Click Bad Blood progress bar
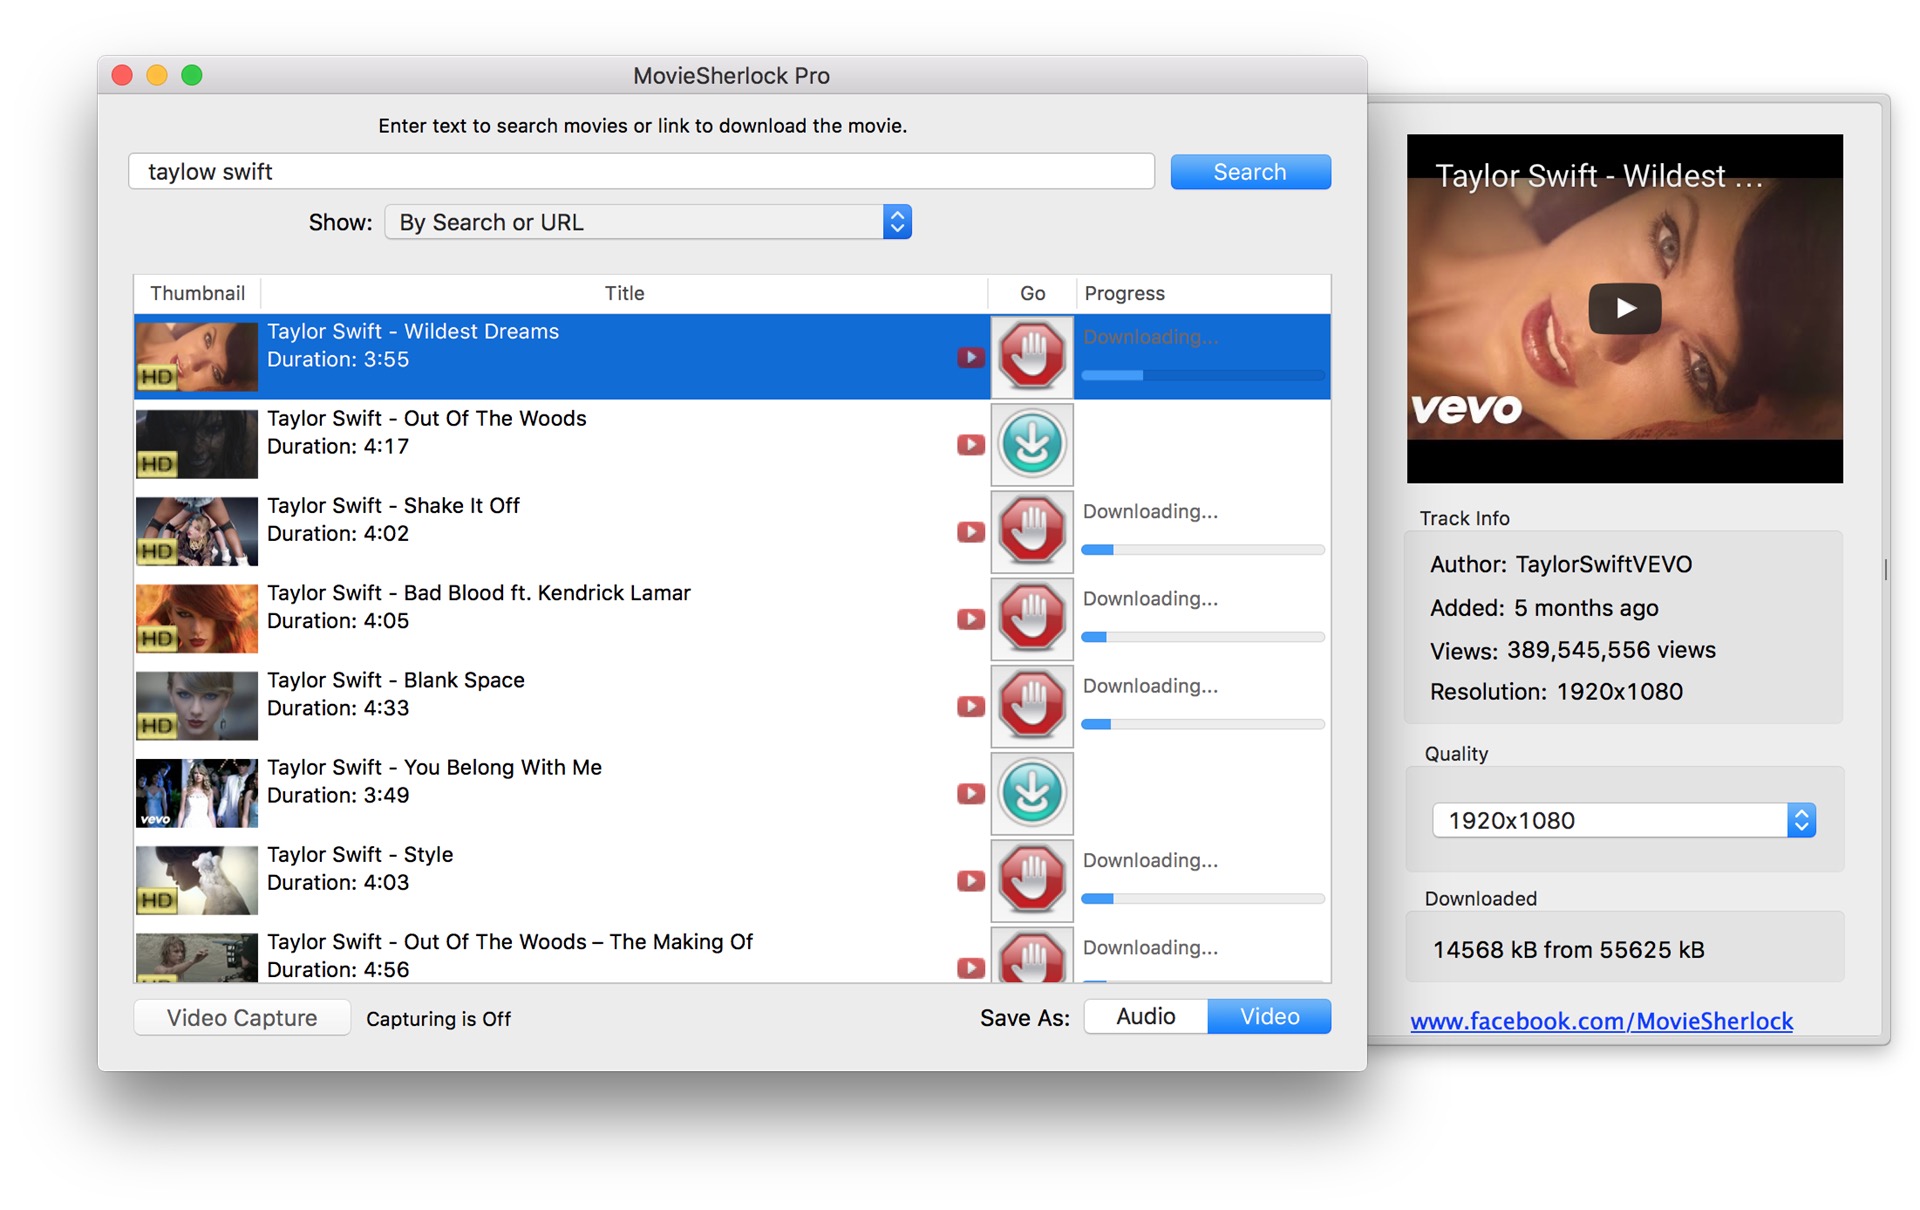Viewport: 1920px width, 1210px height. click(x=1203, y=637)
